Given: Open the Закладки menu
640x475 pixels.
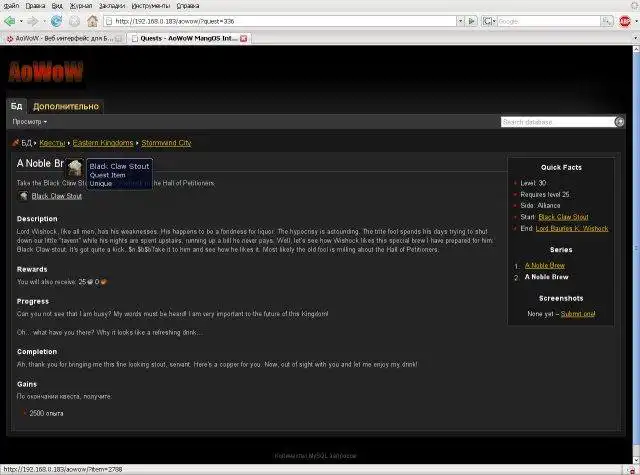Looking at the screenshot, I should point(112,6).
